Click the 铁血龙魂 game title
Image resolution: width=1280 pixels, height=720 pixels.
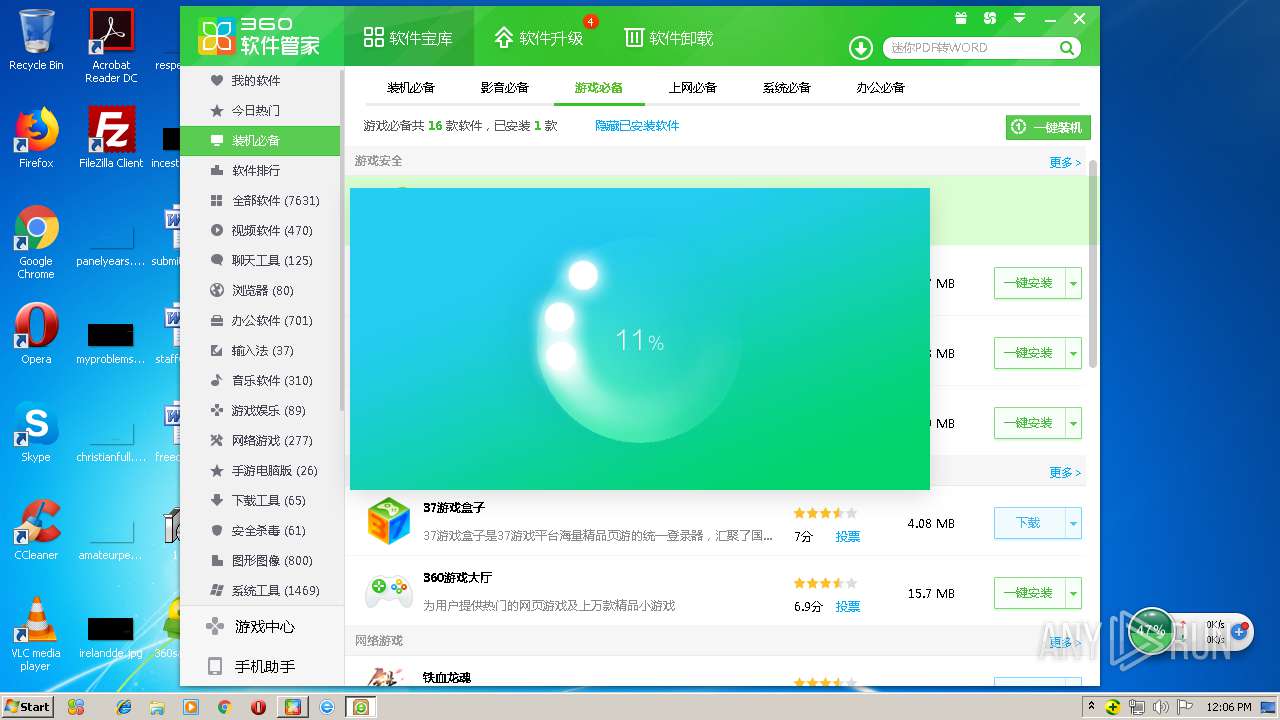(447, 678)
